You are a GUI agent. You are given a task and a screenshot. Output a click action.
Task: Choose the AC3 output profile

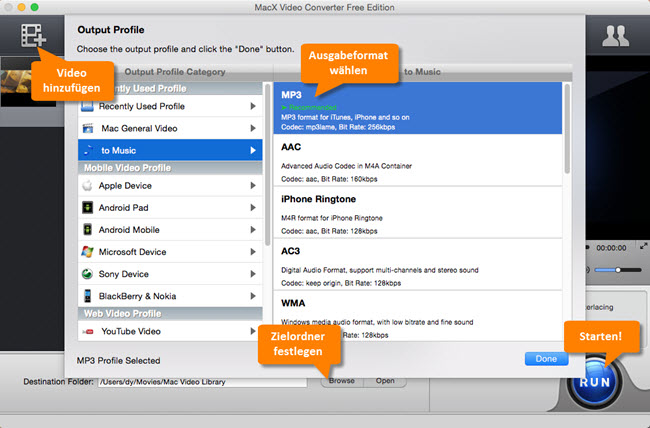pyautogui.click(x=417, y=264)
